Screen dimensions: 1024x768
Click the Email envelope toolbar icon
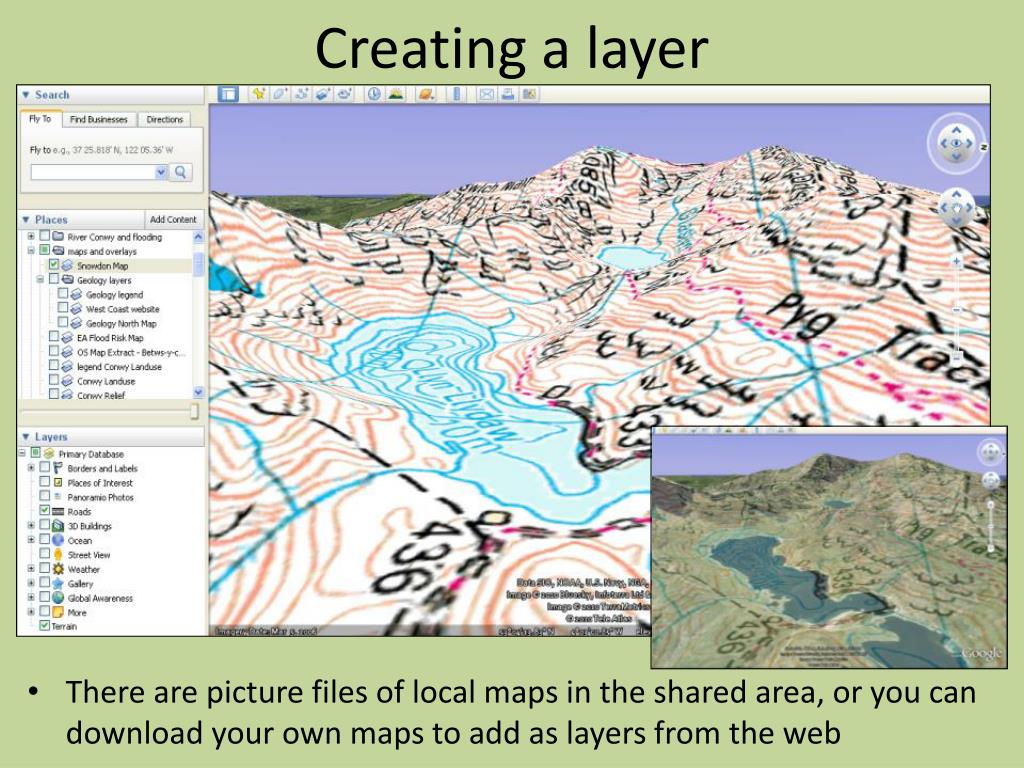coord(486,94)
